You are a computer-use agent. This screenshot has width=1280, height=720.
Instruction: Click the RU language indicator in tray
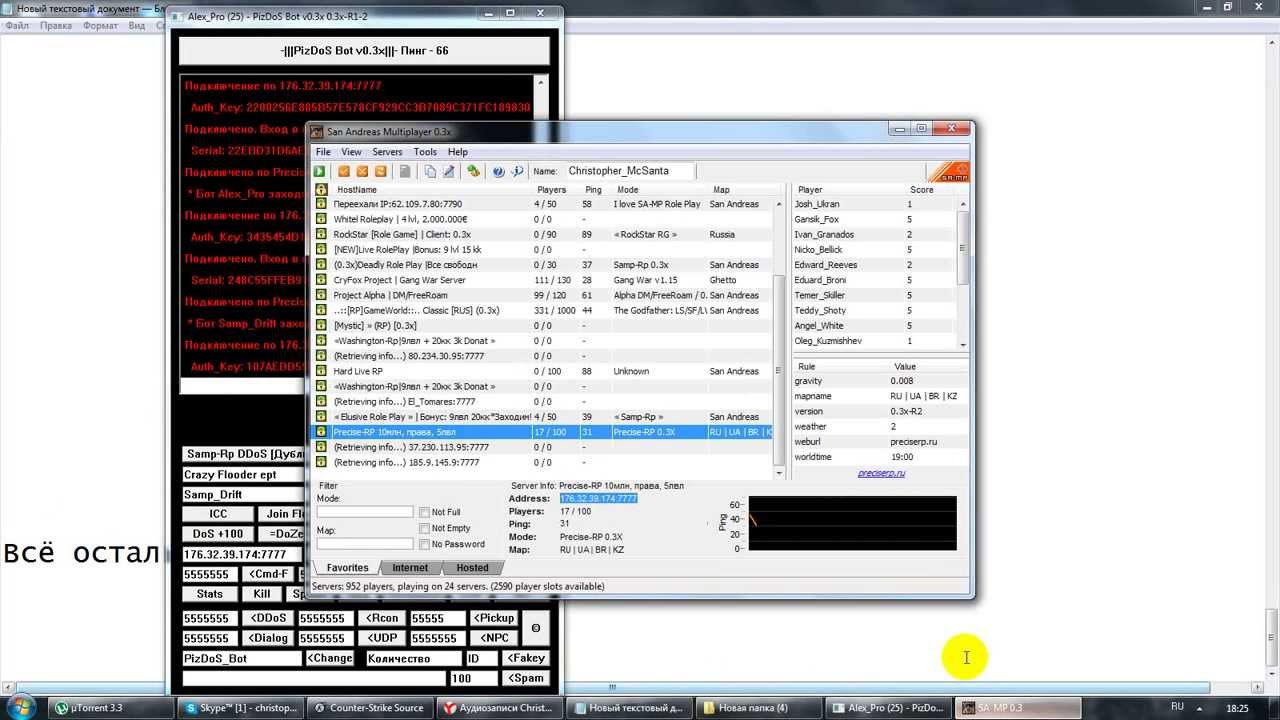pos(1177,707)
